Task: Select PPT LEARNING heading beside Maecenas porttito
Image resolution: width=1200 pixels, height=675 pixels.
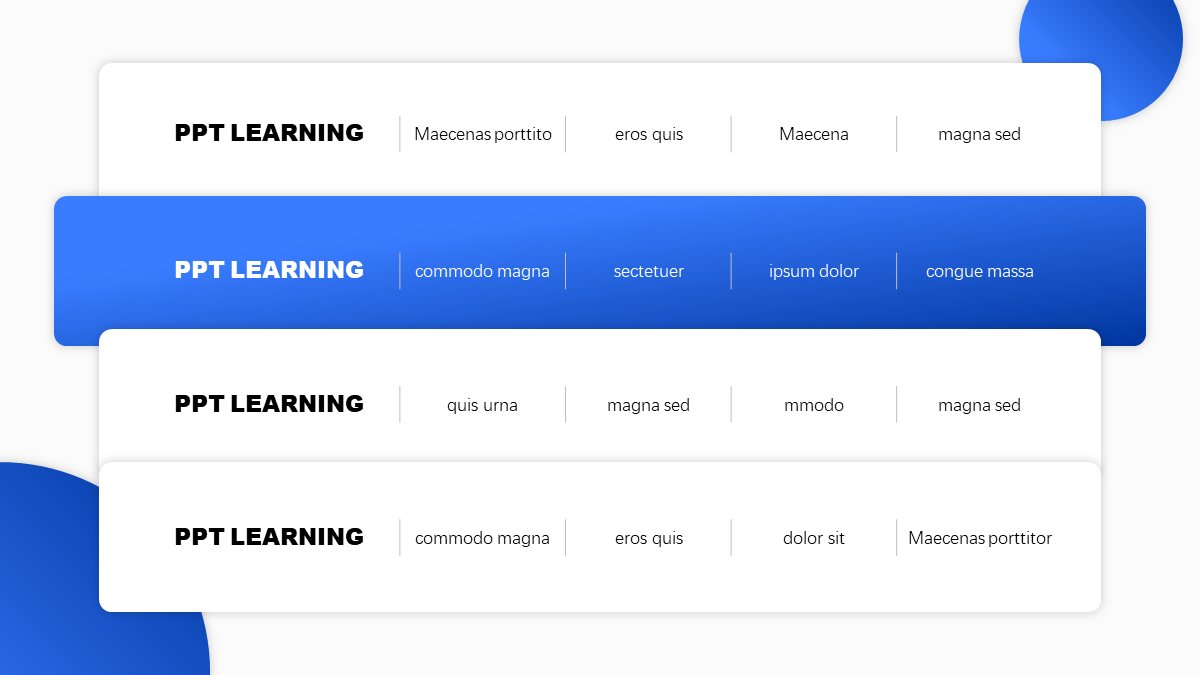Action: pos(269,133)
